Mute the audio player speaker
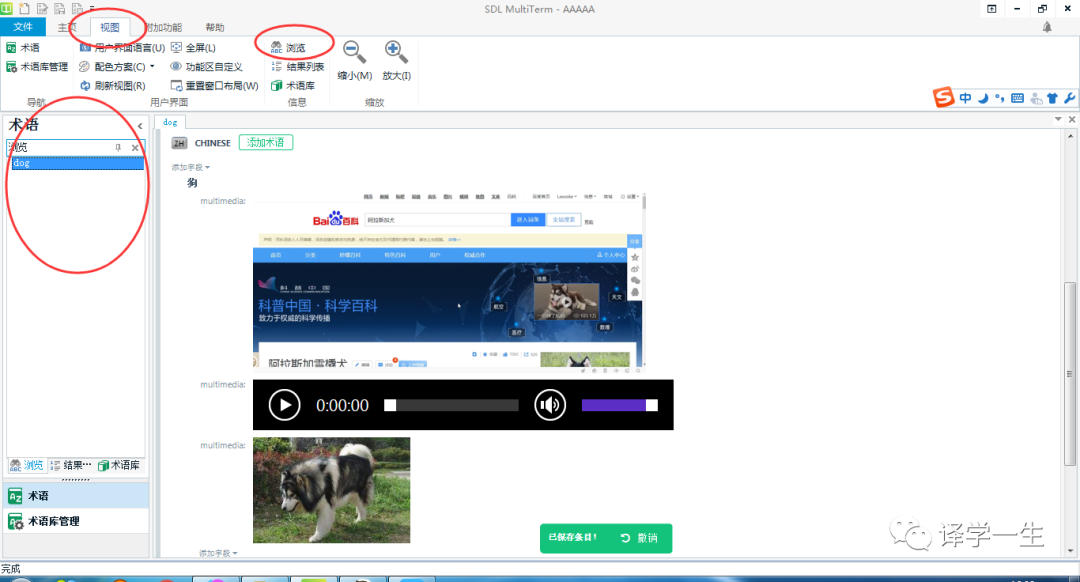This screenshot has width=1080, height=582. pyautogui.click(x=550, y=405)
